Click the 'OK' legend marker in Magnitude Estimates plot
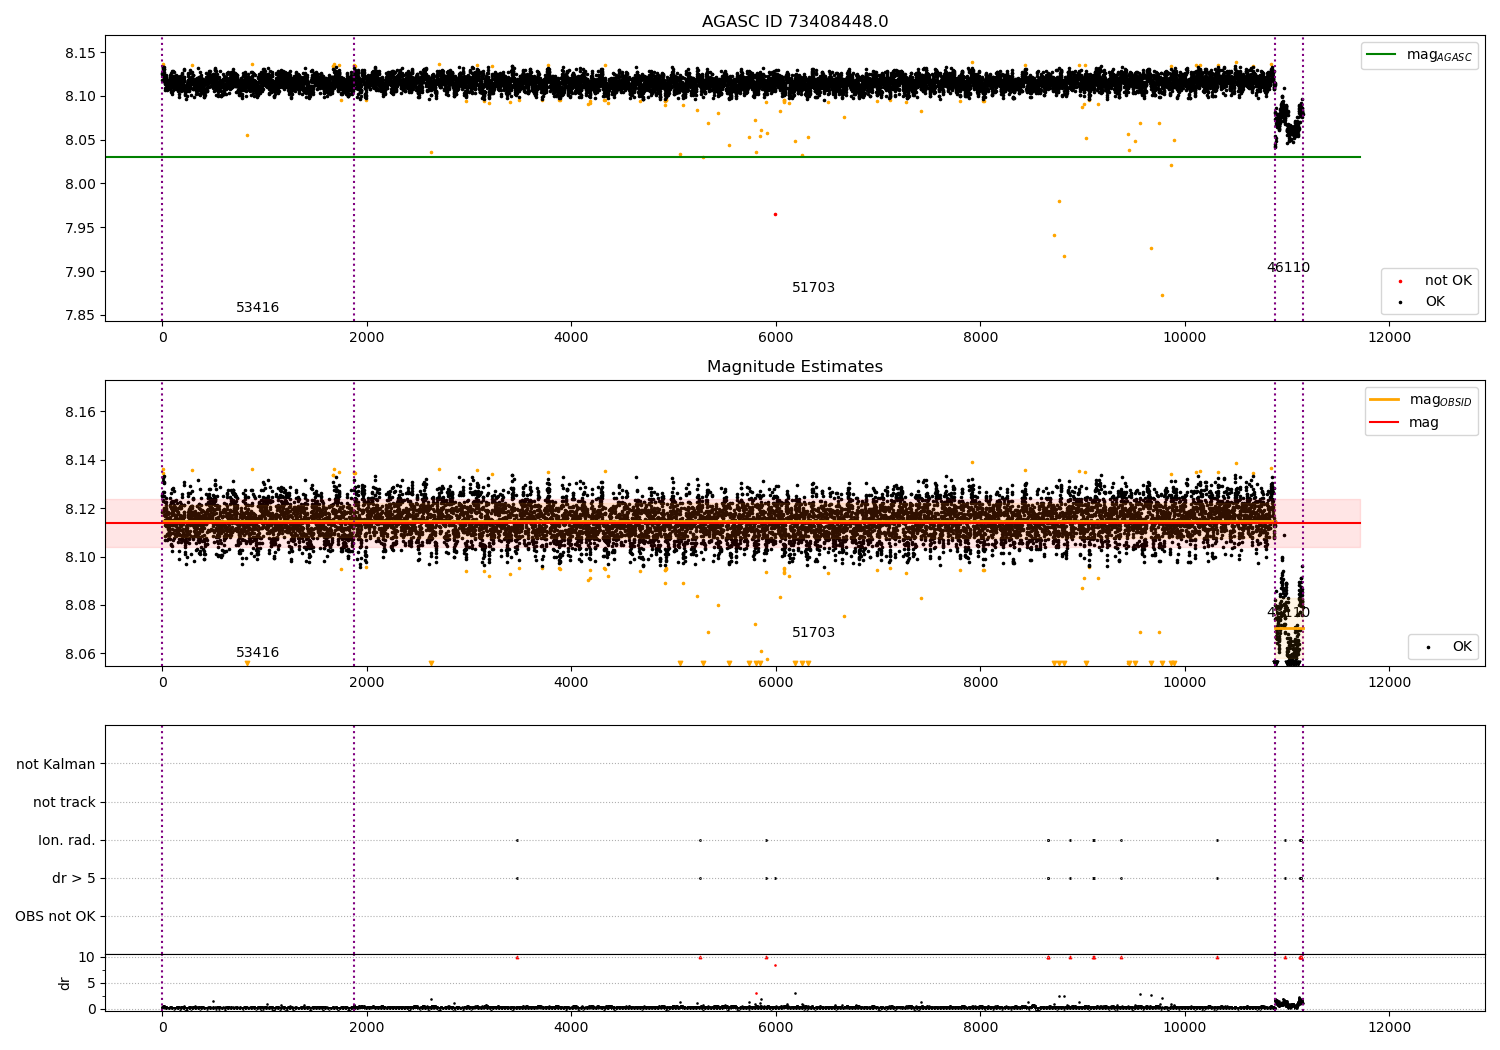1500x1050 pixels. click(x=1428, y=648)
